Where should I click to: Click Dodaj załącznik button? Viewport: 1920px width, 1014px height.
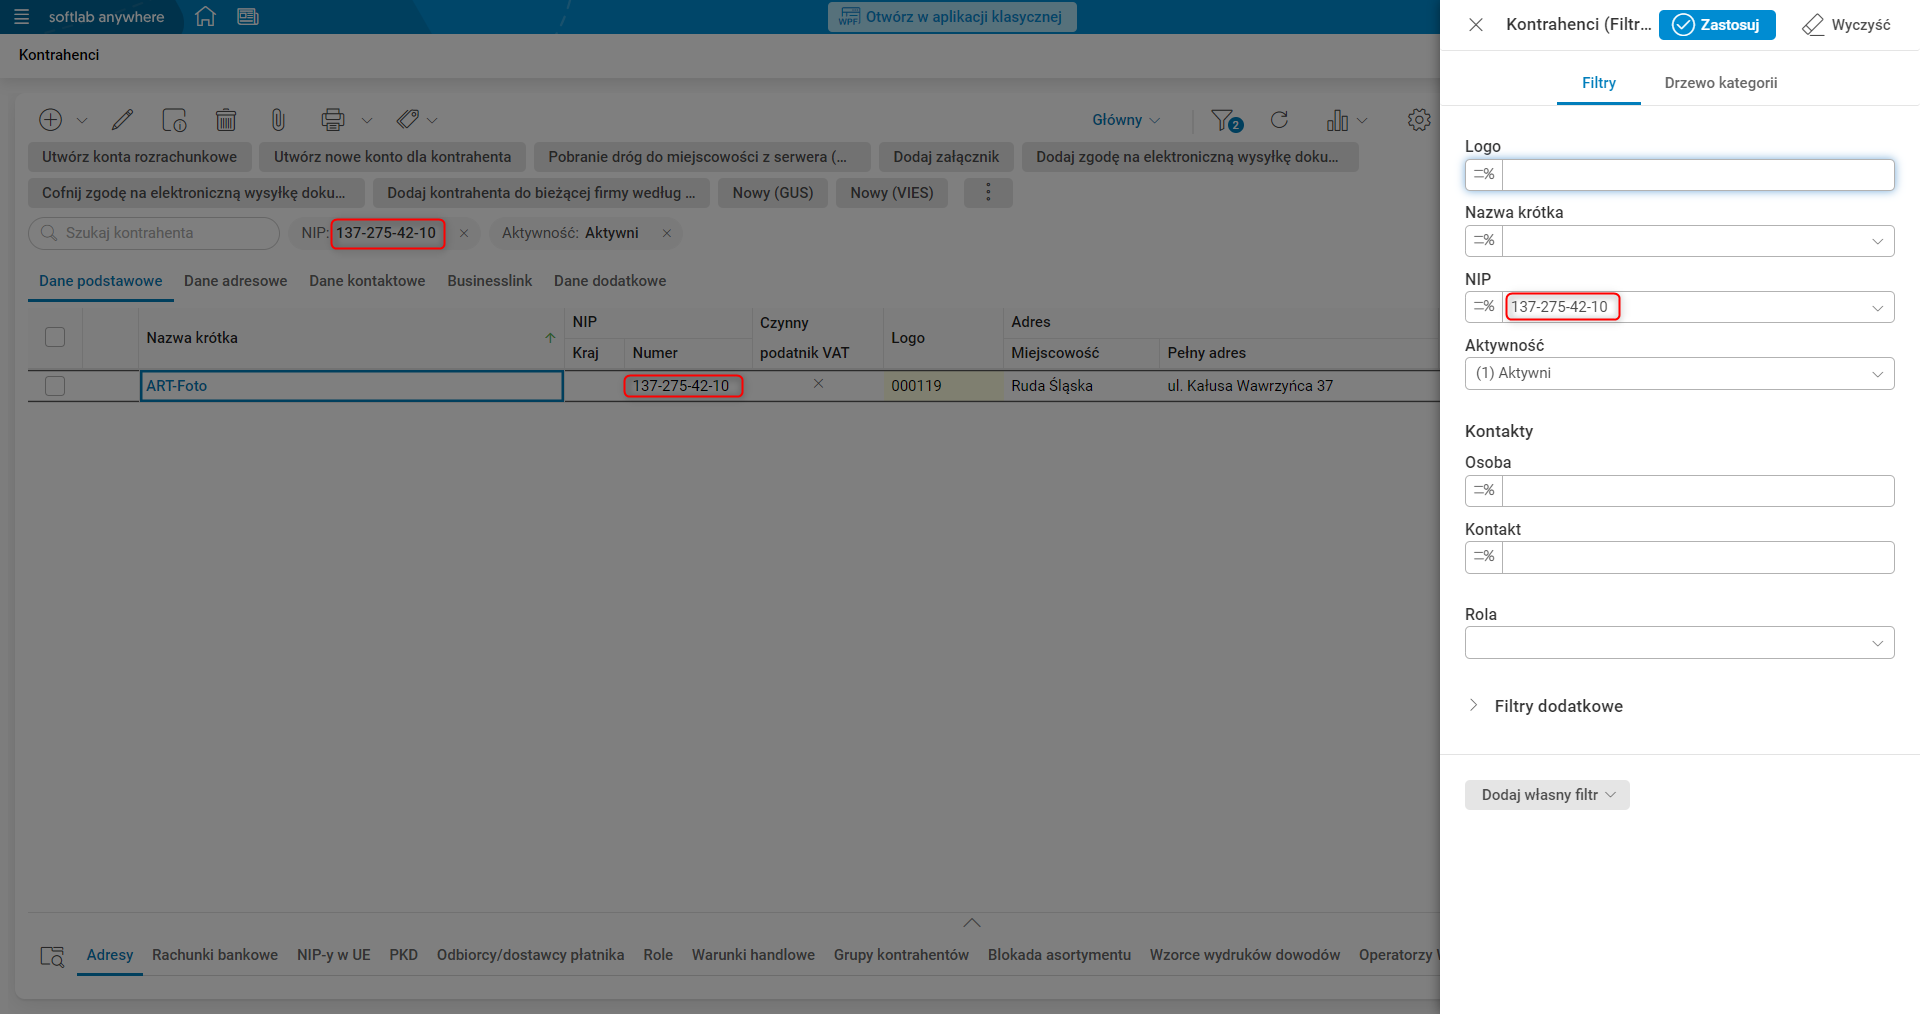pos(946,157)
